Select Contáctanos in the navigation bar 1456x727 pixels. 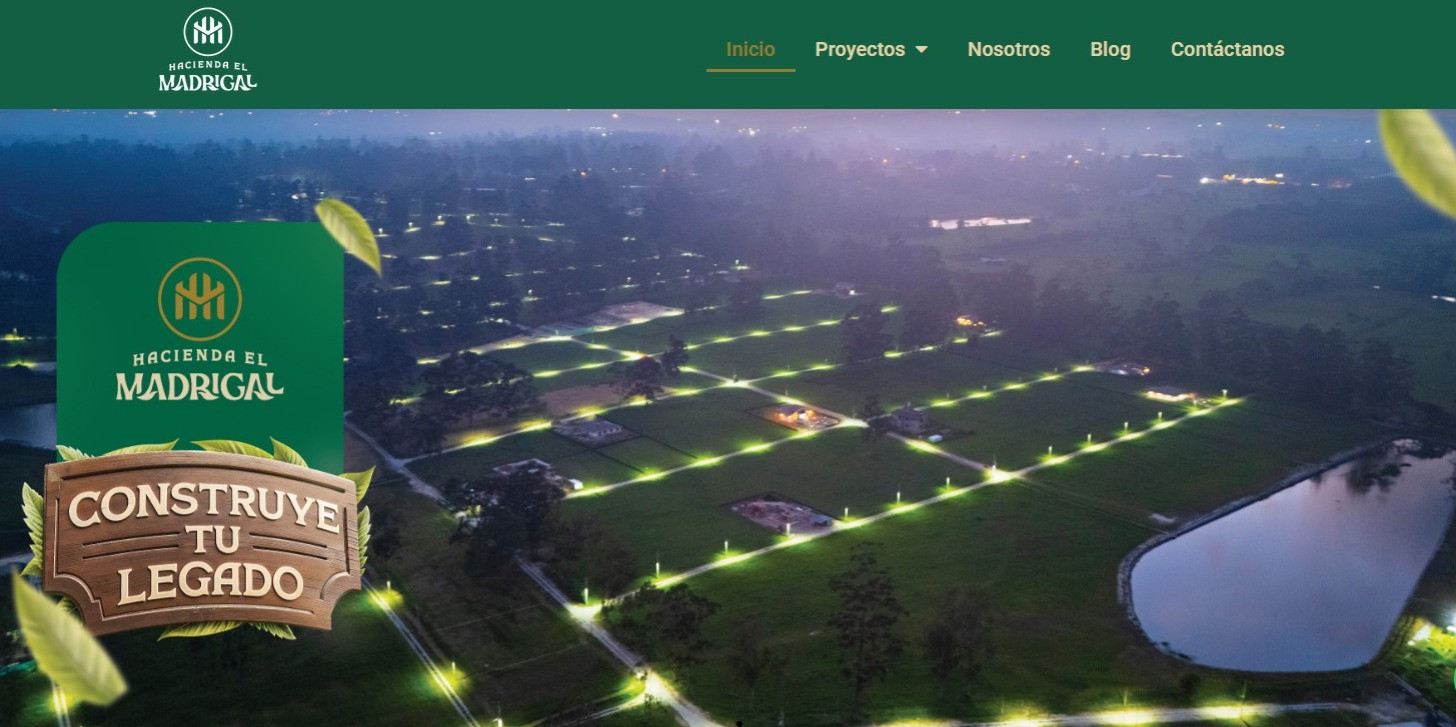pos(1227,49)
